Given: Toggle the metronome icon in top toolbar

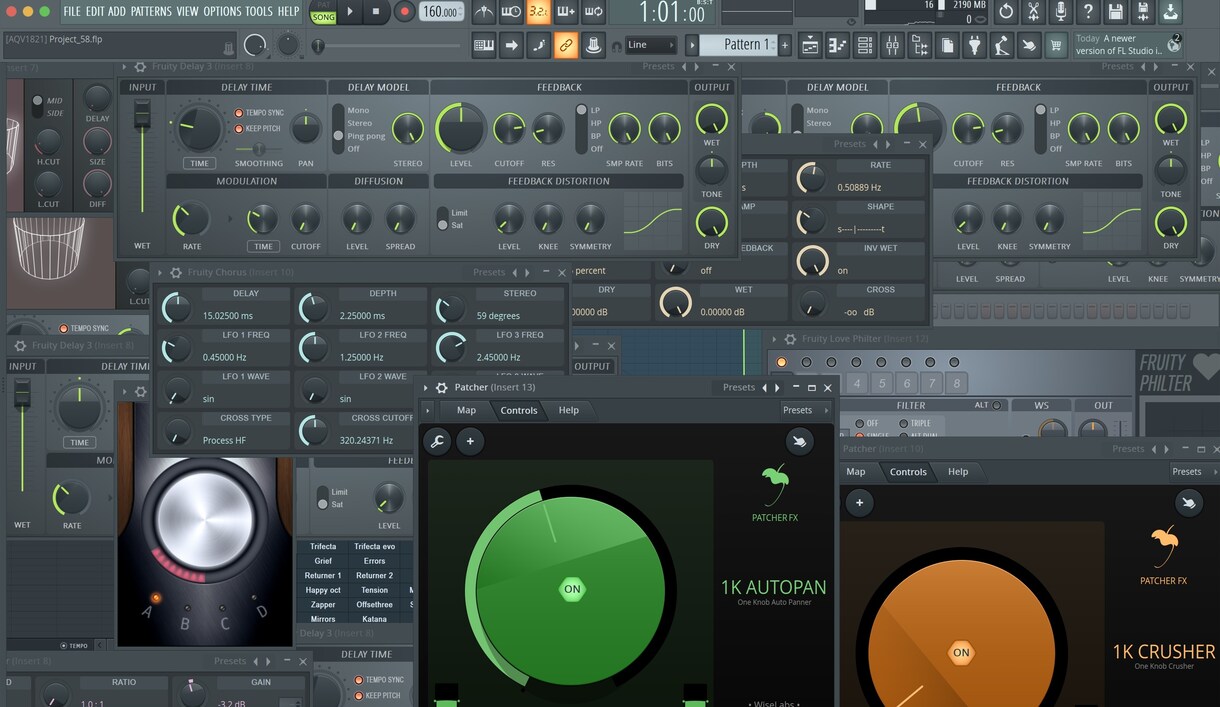Looking at the screenshot, I should 484,12.
